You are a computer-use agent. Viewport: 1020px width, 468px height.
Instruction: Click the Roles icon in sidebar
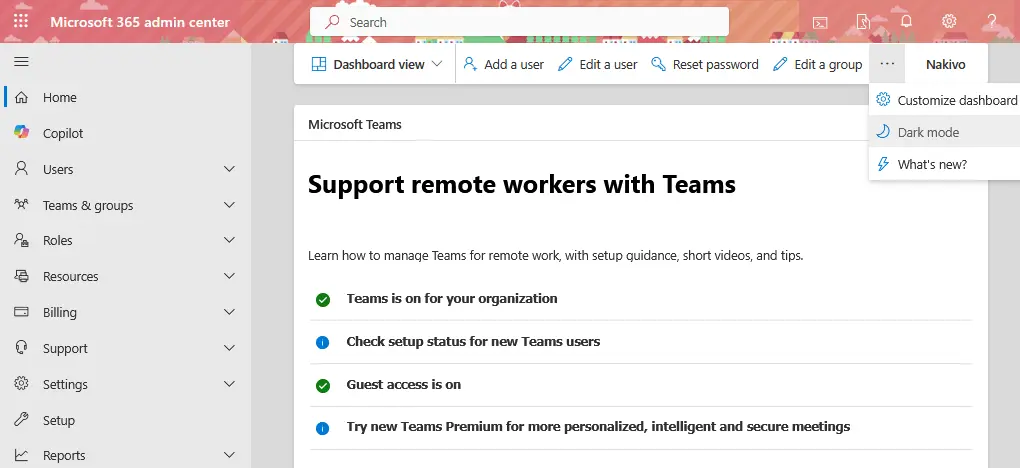click(21, 240)
